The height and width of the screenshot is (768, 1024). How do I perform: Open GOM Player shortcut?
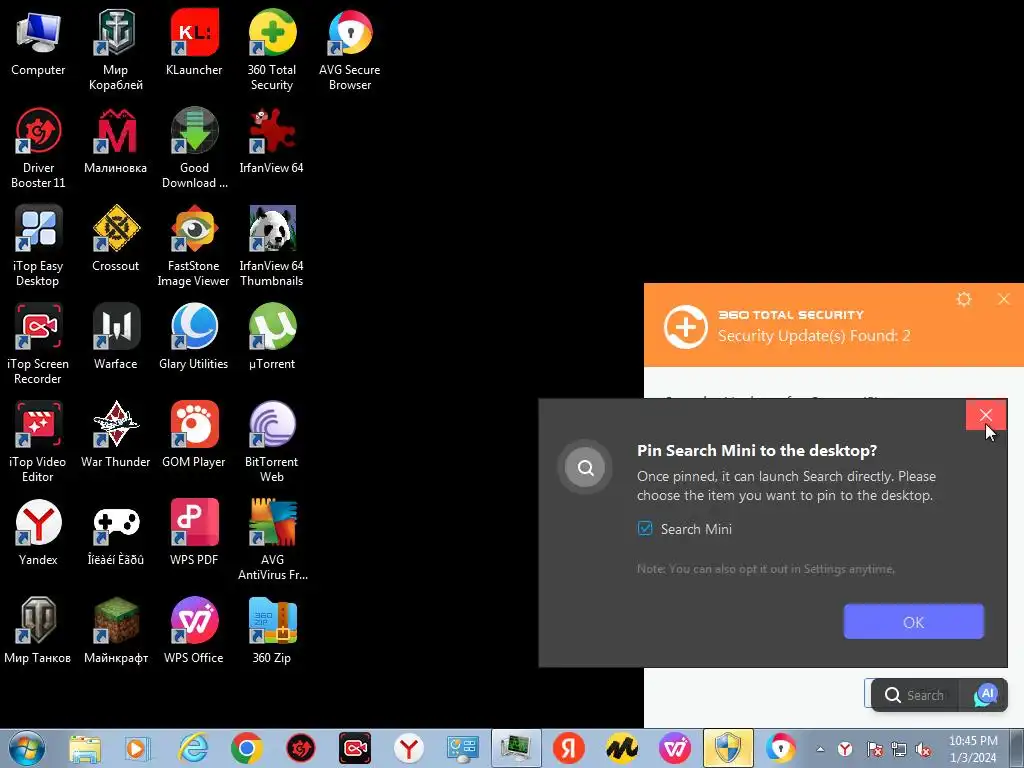click(x=194, y=435)
